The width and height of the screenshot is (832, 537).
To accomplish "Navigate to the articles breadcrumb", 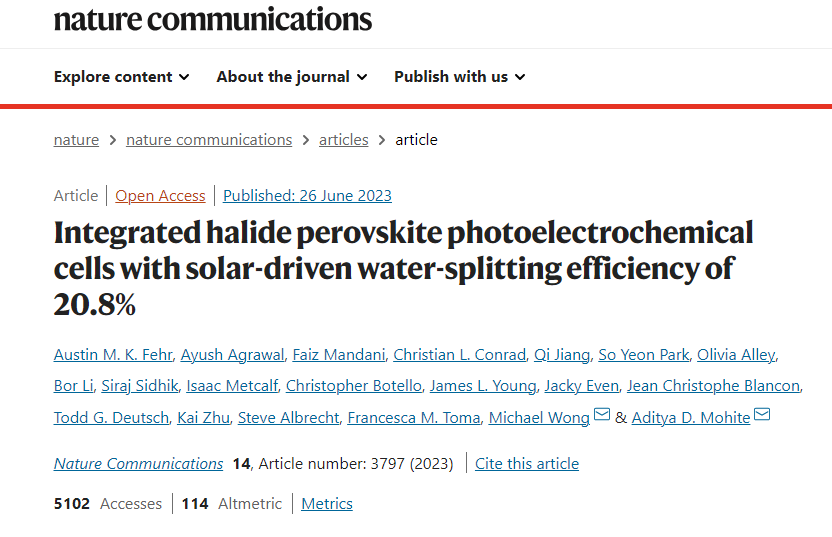I will (343, 140).
